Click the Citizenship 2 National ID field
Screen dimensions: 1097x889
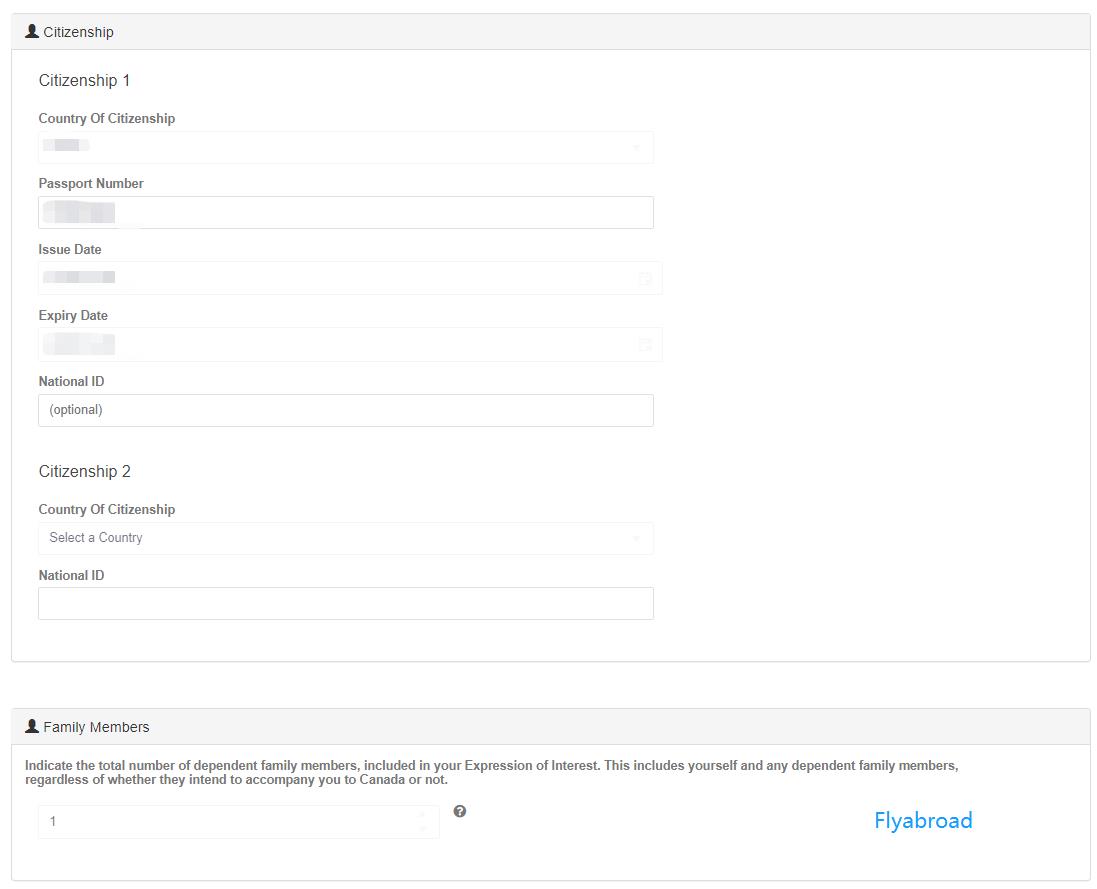click(x=345, y=603)
